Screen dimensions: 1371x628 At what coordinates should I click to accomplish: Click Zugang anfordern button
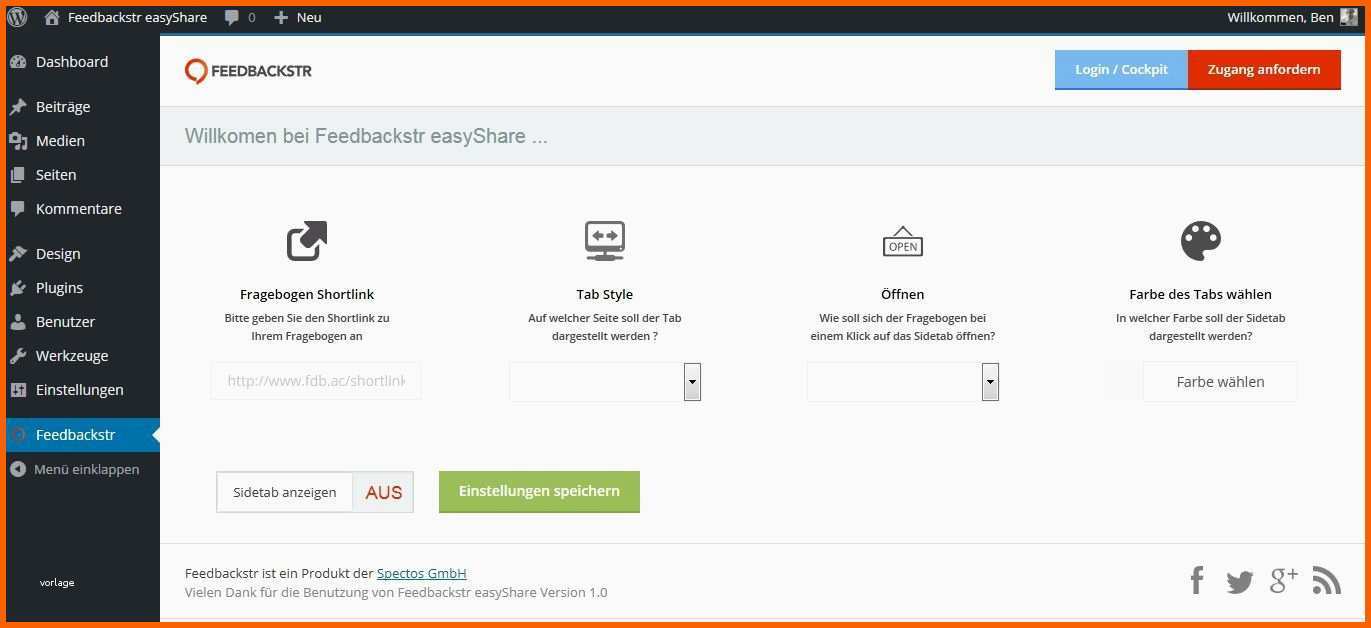click(x=1264, y=70)
